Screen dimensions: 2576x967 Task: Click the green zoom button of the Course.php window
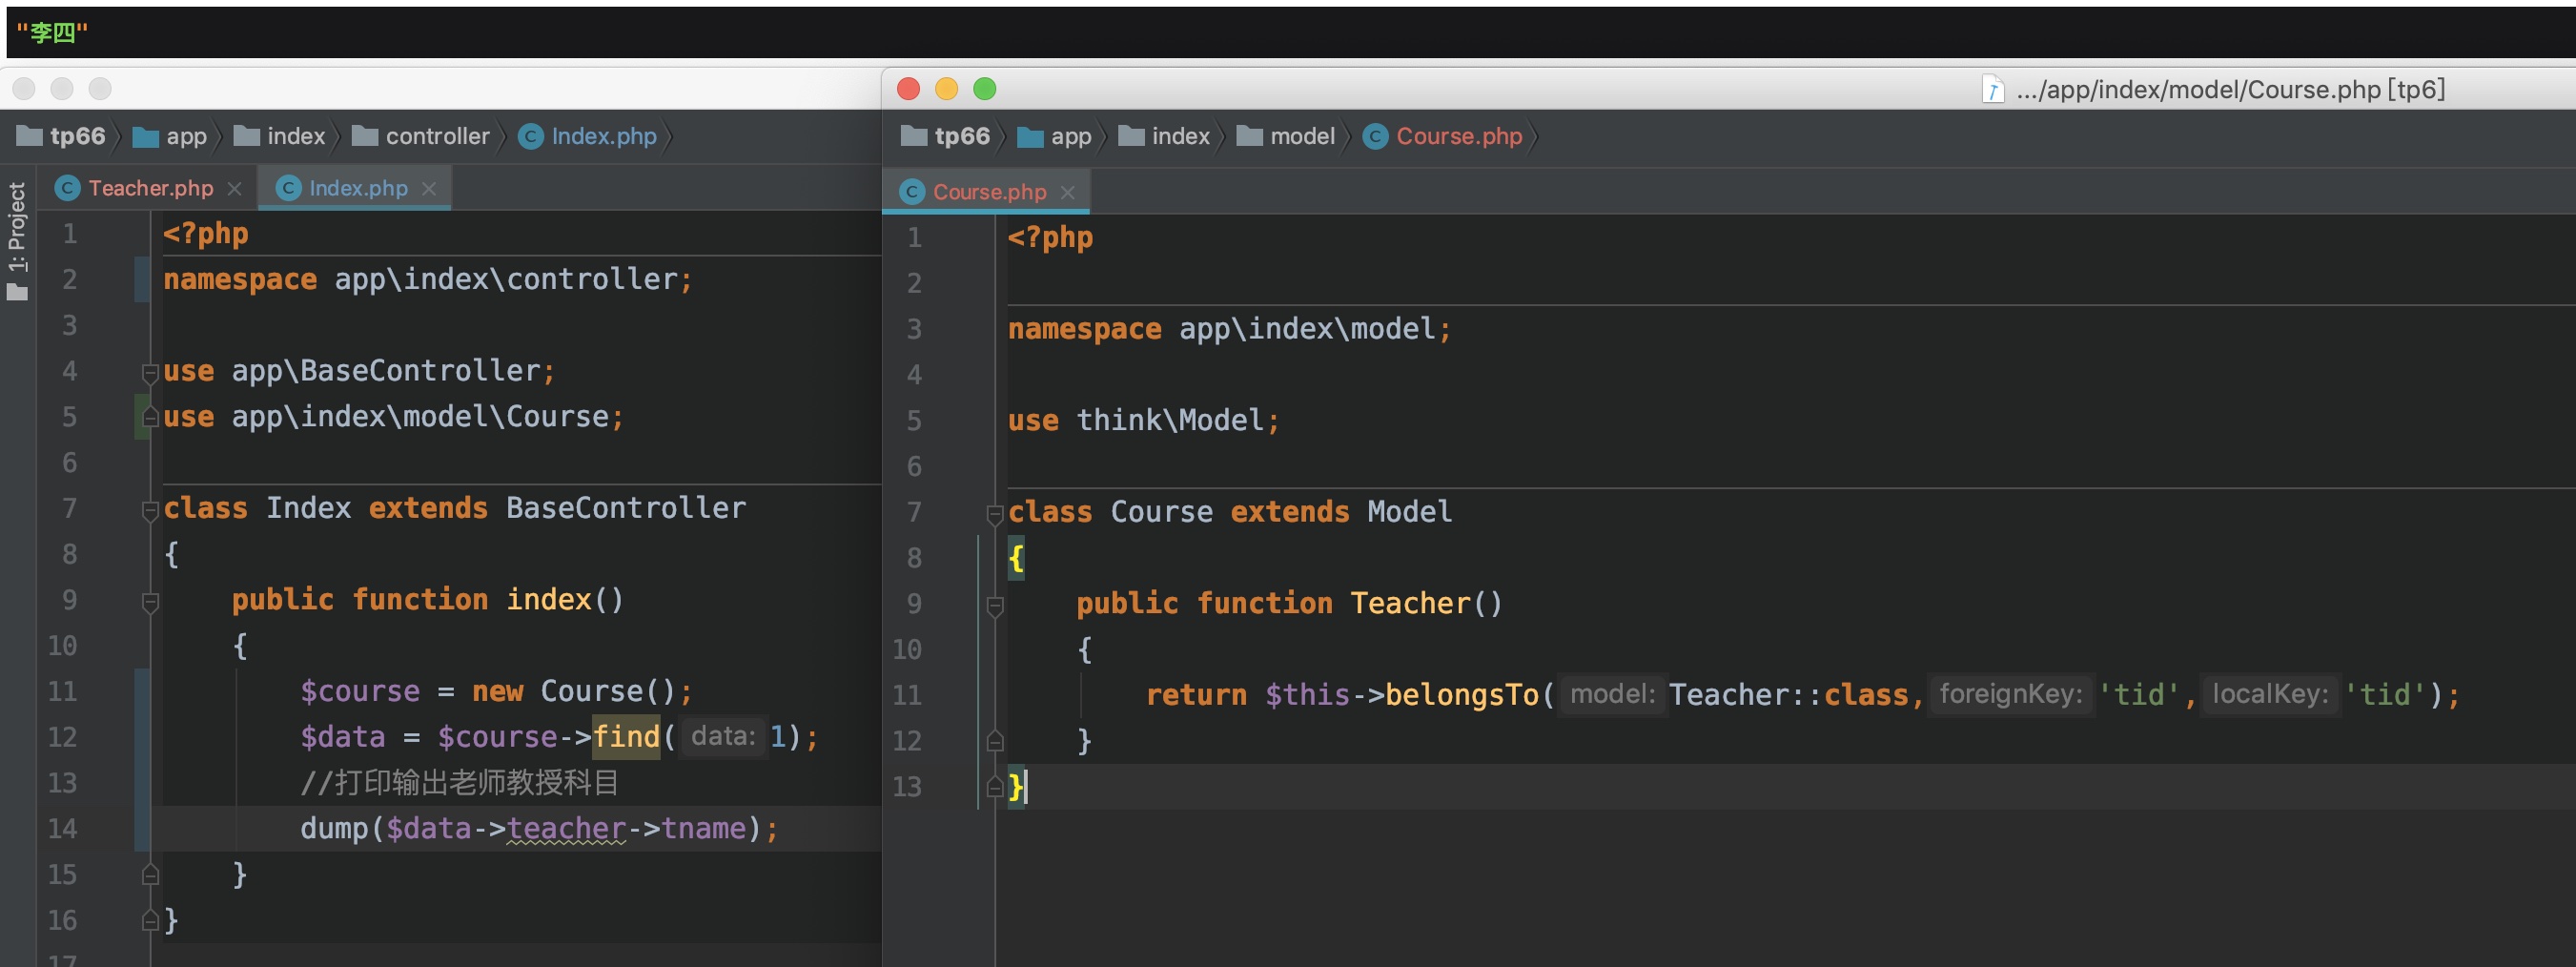tap(984, 89)
